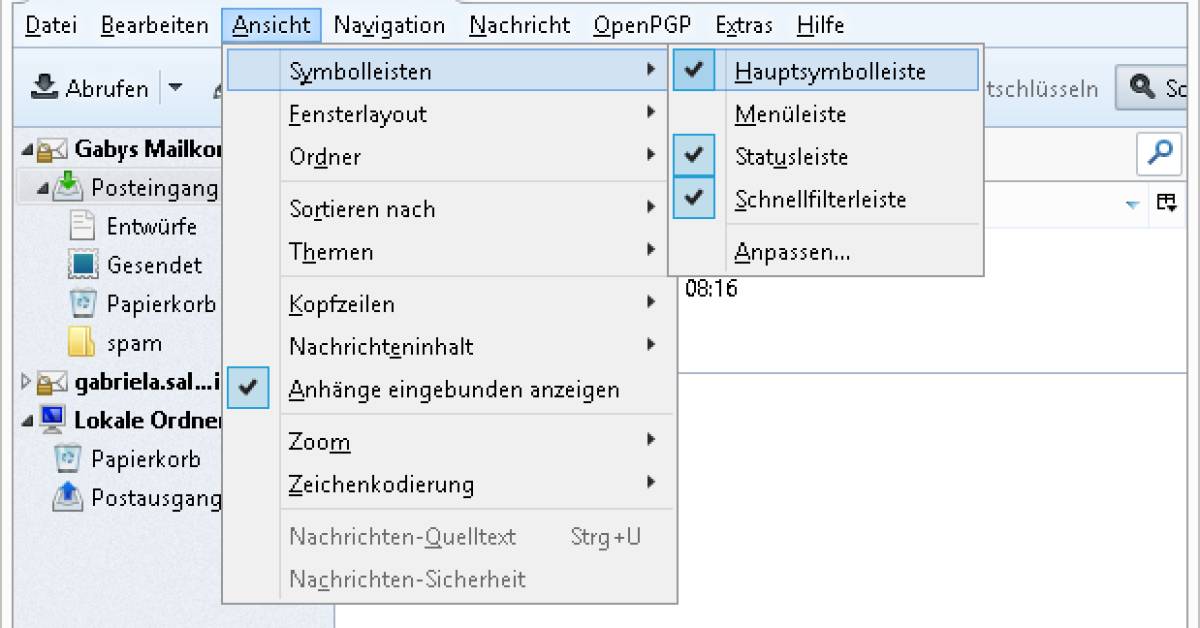1200x628 pixels.
Task: Click the Entwürfe drafts page icon
Action: [82, 226]
